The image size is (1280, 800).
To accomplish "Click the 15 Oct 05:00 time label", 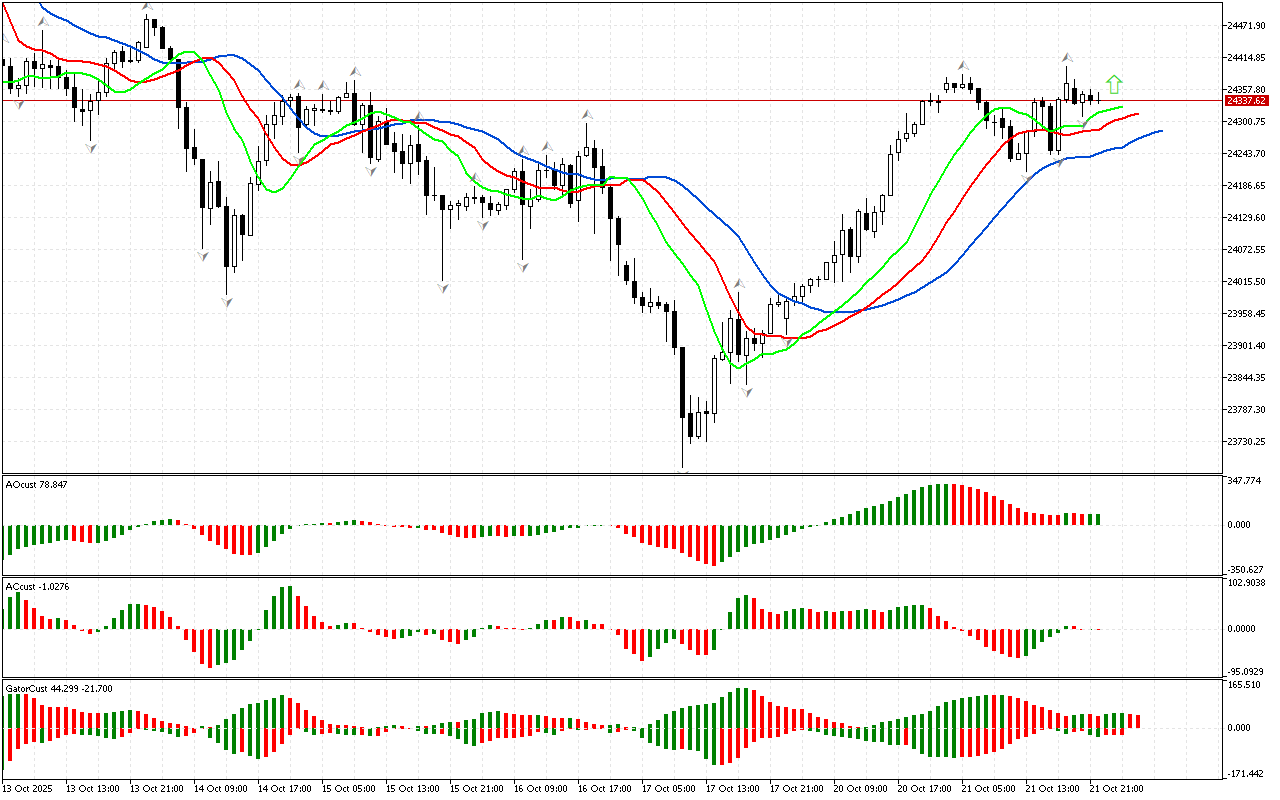I will [x=347, y=789].
